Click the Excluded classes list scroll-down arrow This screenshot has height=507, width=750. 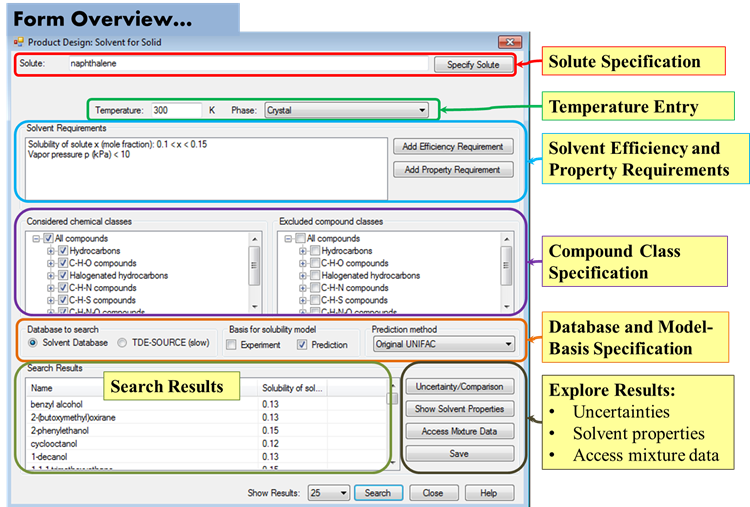coord(507,307)
